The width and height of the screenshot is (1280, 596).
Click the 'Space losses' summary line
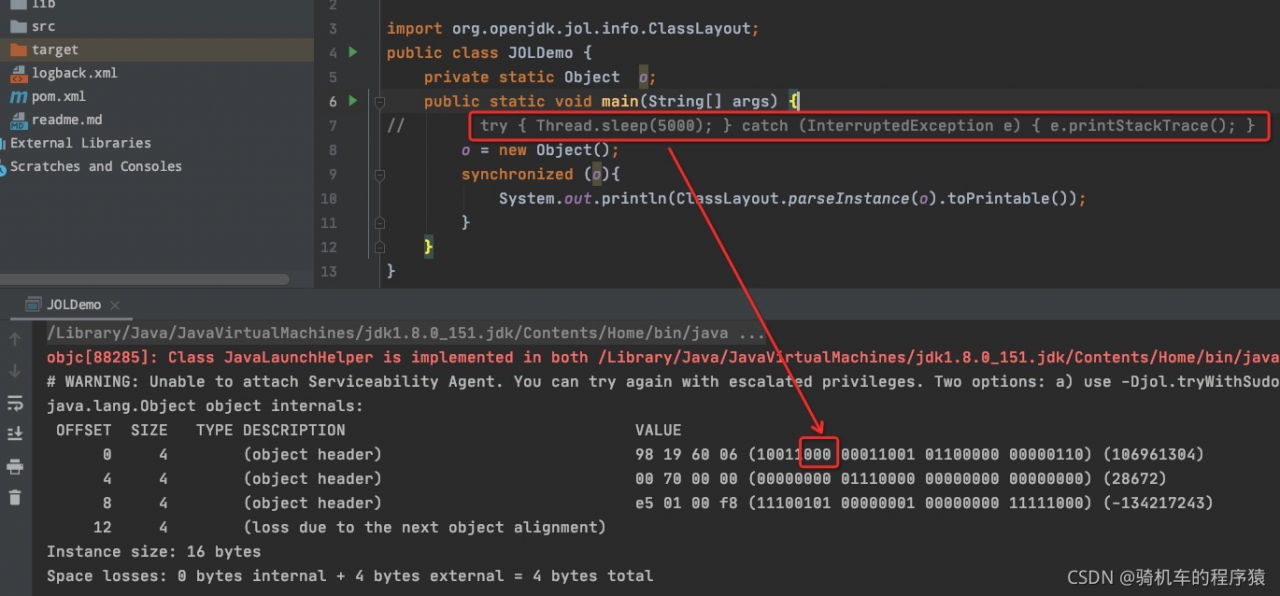coord(350,575)
